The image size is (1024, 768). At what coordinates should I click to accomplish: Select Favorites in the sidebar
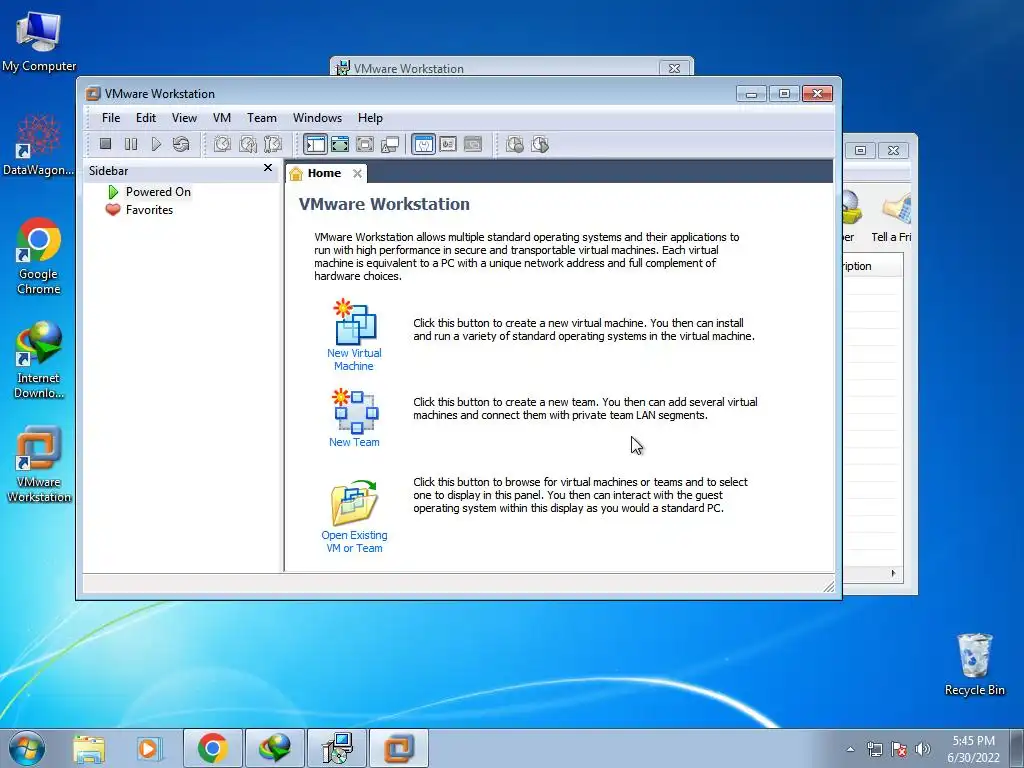point(149,210)
